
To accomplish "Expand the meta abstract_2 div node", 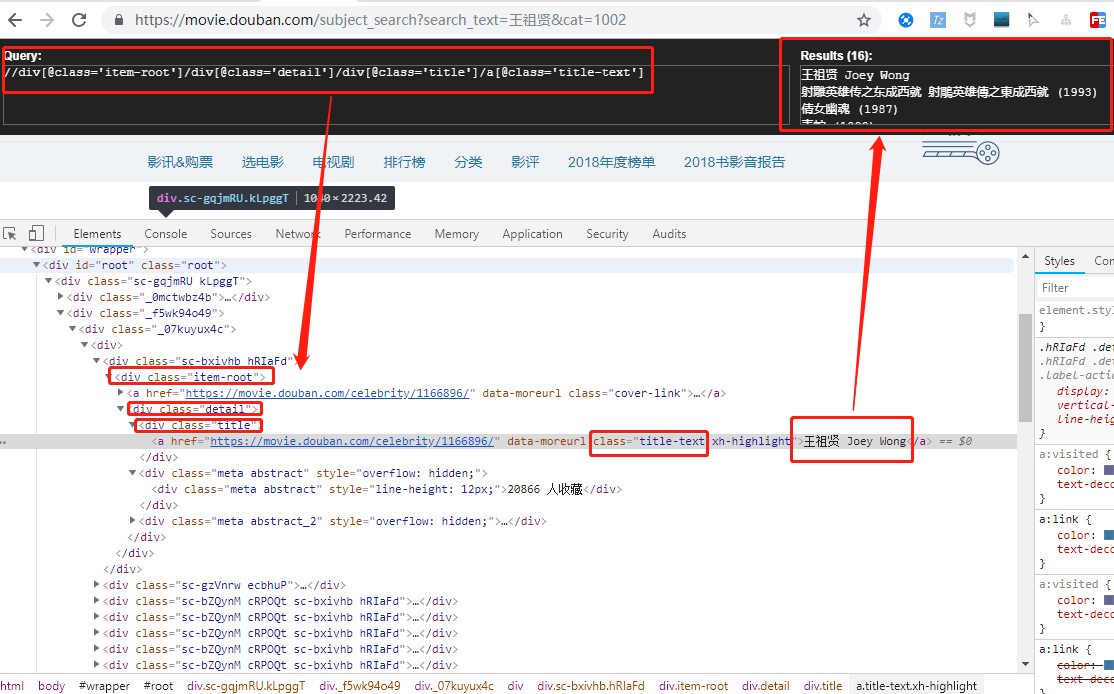I will (x=132, y=521).
